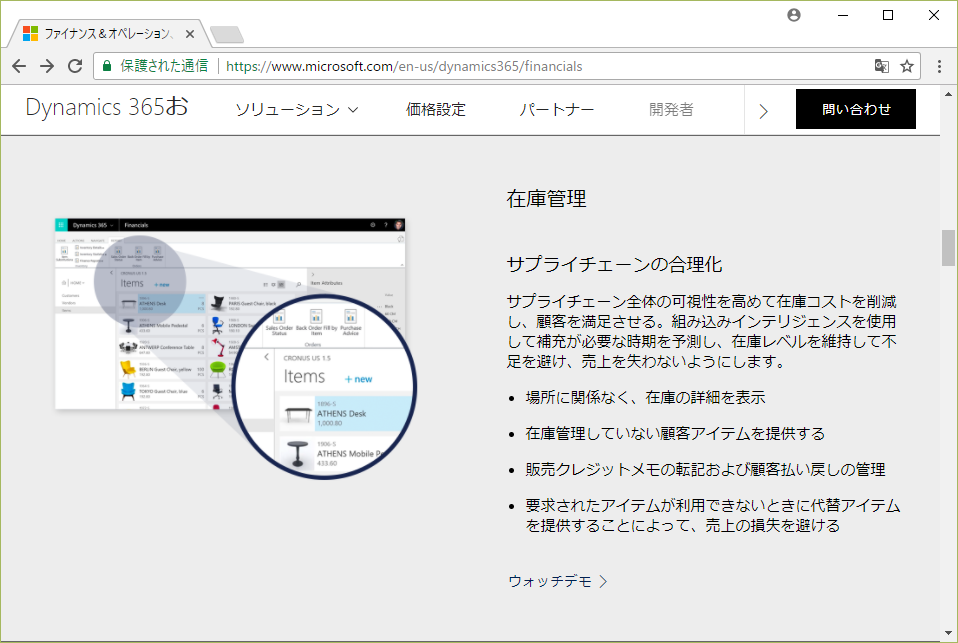Open the 価格設定 nav item

point(436,110)
